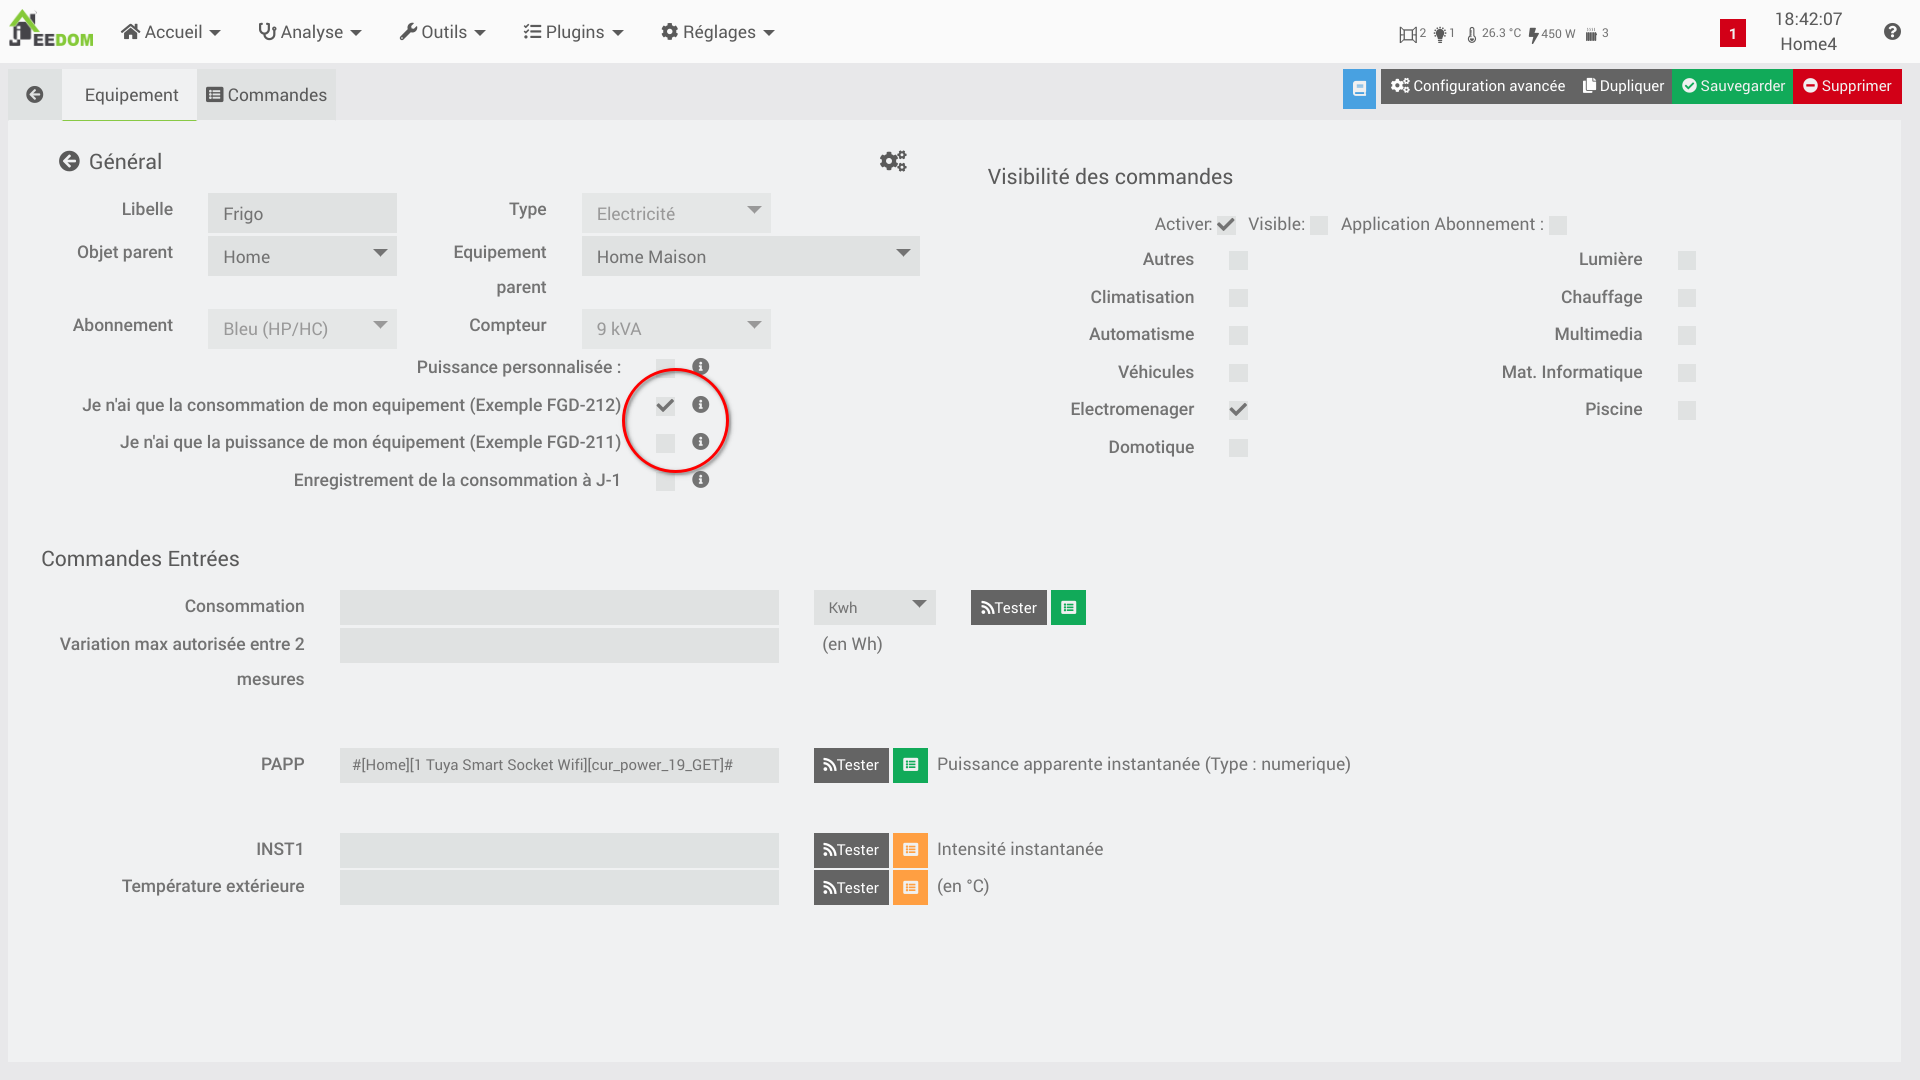
Task: Check the Puissance personnalisée checkbox
Action: 664,367
